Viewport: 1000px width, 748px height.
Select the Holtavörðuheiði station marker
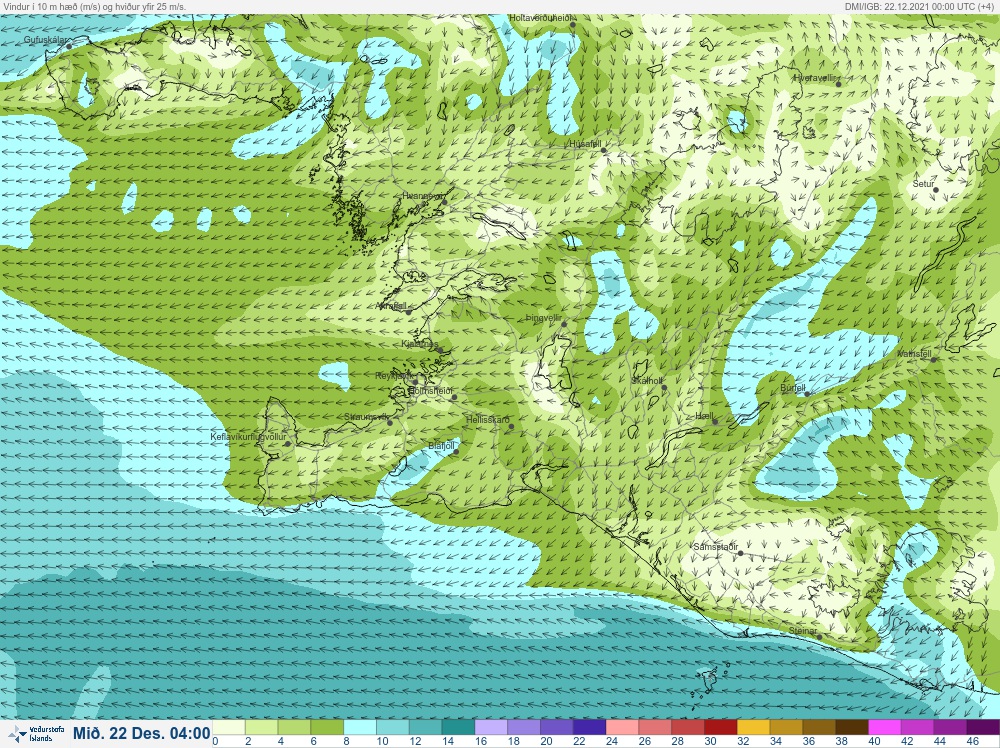573,25
